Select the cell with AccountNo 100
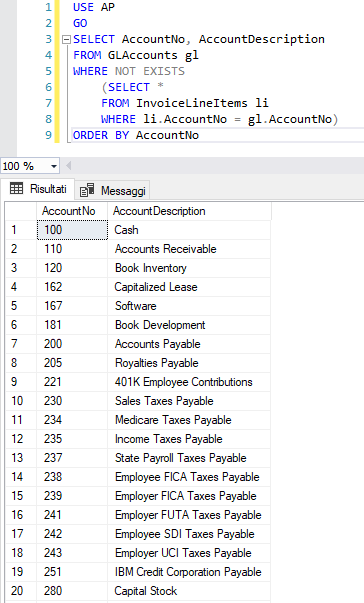Screen dimensions: 364x603 click(72, 230)
